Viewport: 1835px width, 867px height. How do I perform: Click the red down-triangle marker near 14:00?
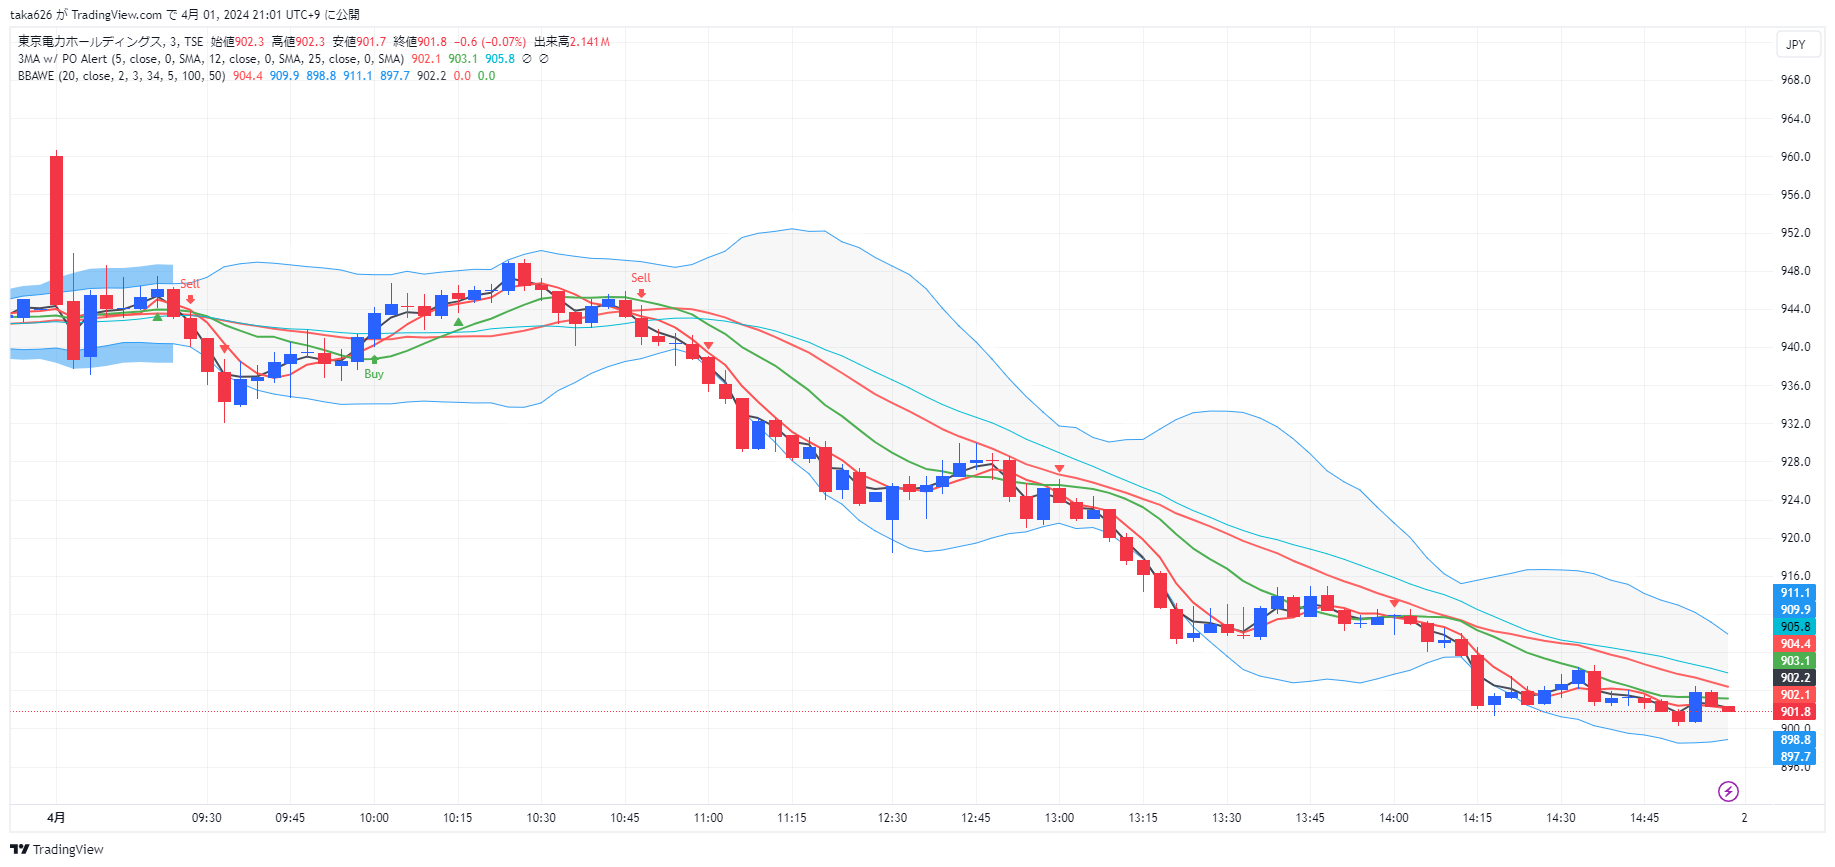coord(1394,603)
